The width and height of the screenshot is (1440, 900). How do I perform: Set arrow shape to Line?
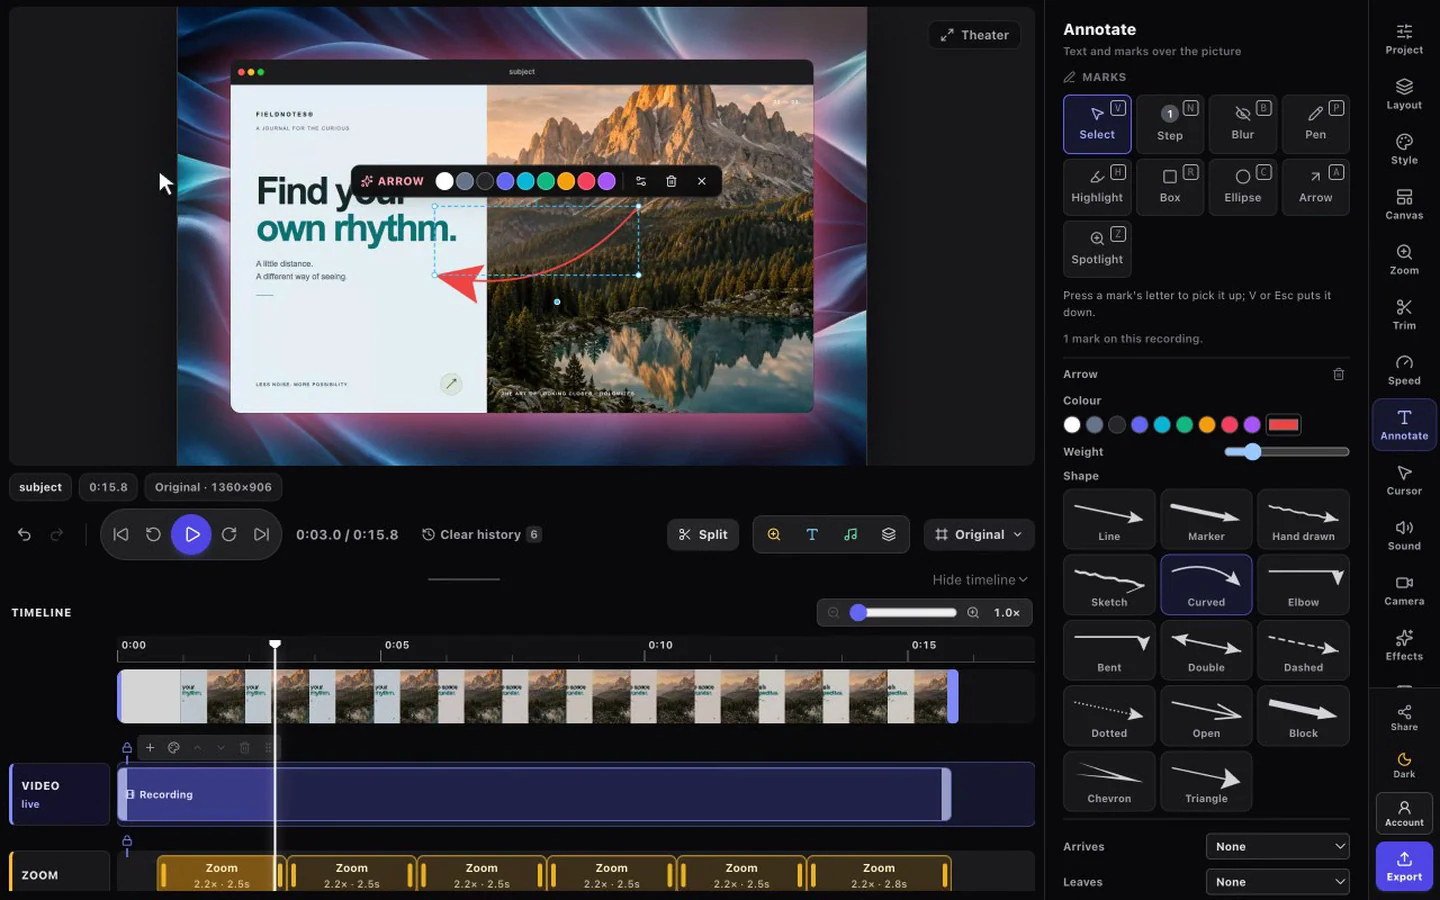1109,518
